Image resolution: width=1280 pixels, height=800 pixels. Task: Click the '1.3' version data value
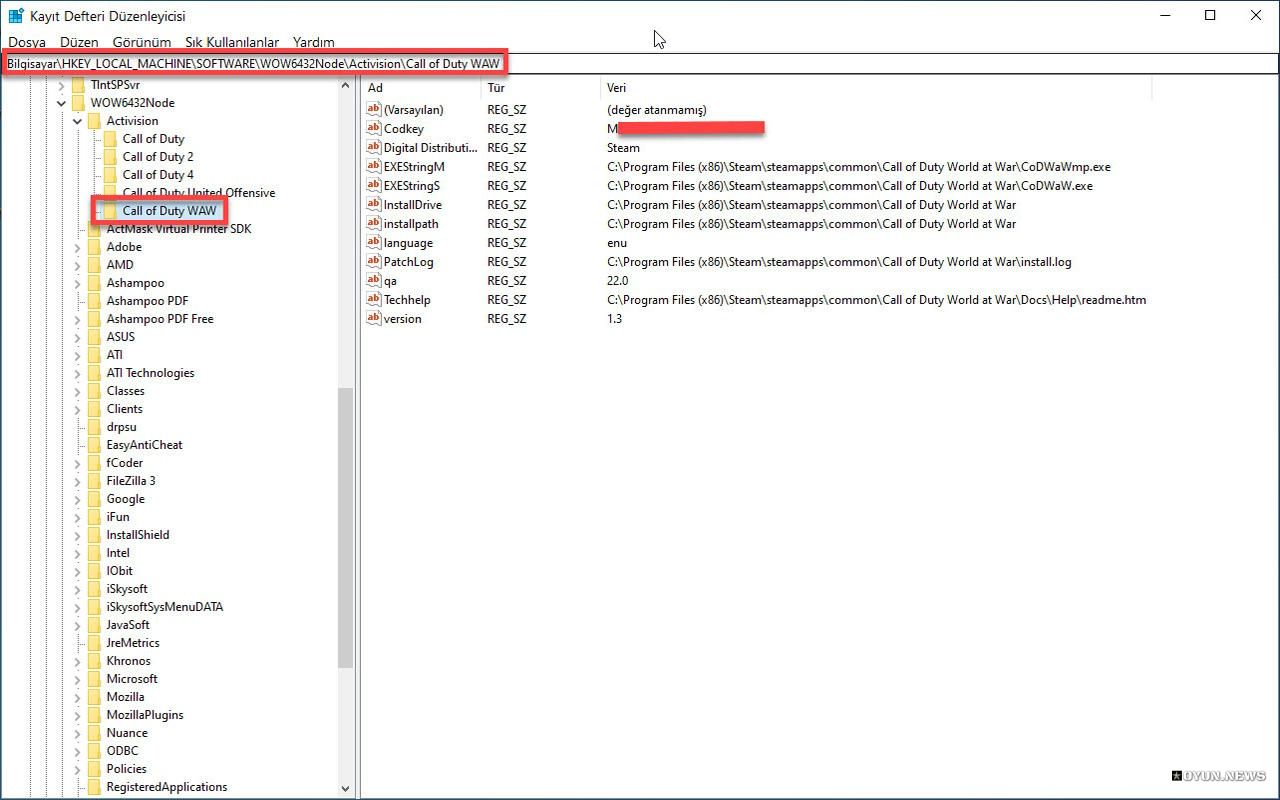tap(614, 319)
